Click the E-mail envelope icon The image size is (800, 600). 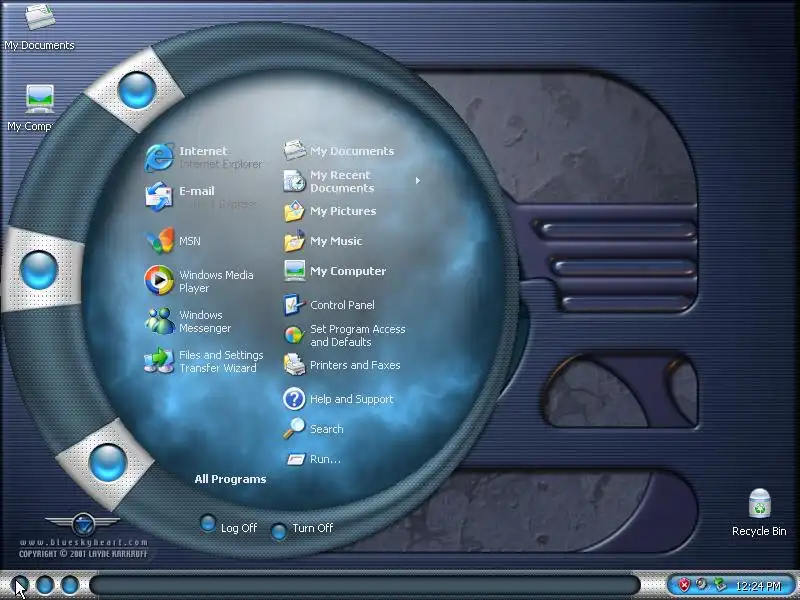click(159, 196)
